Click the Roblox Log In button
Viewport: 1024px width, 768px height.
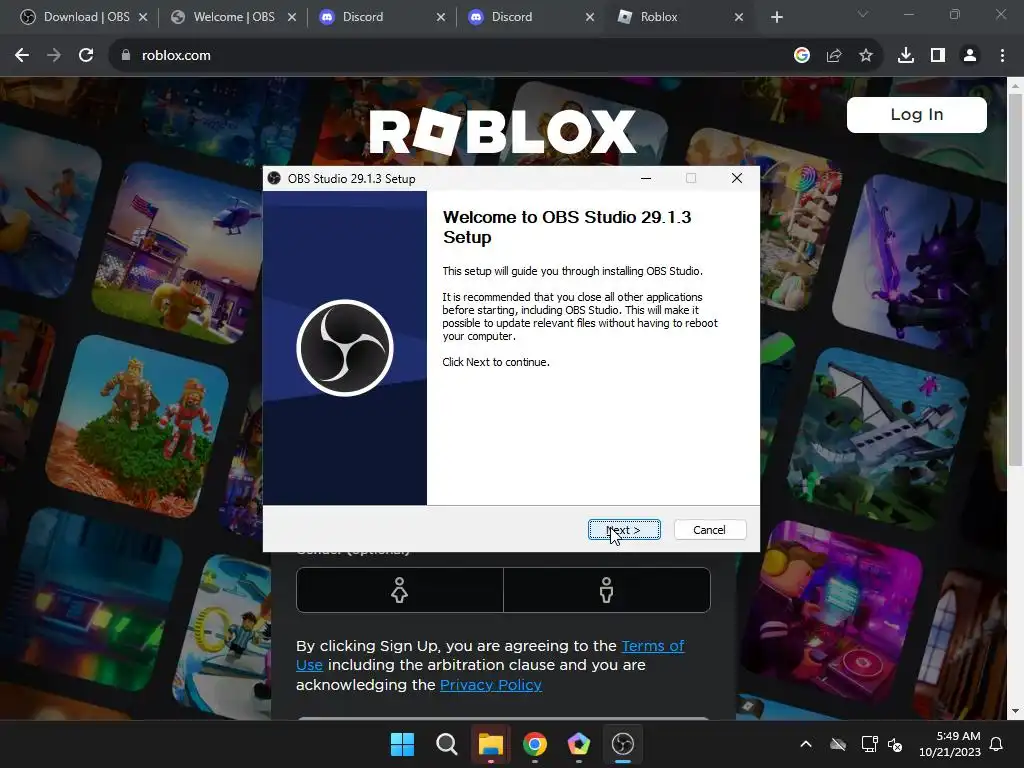(x=916, y=115)
